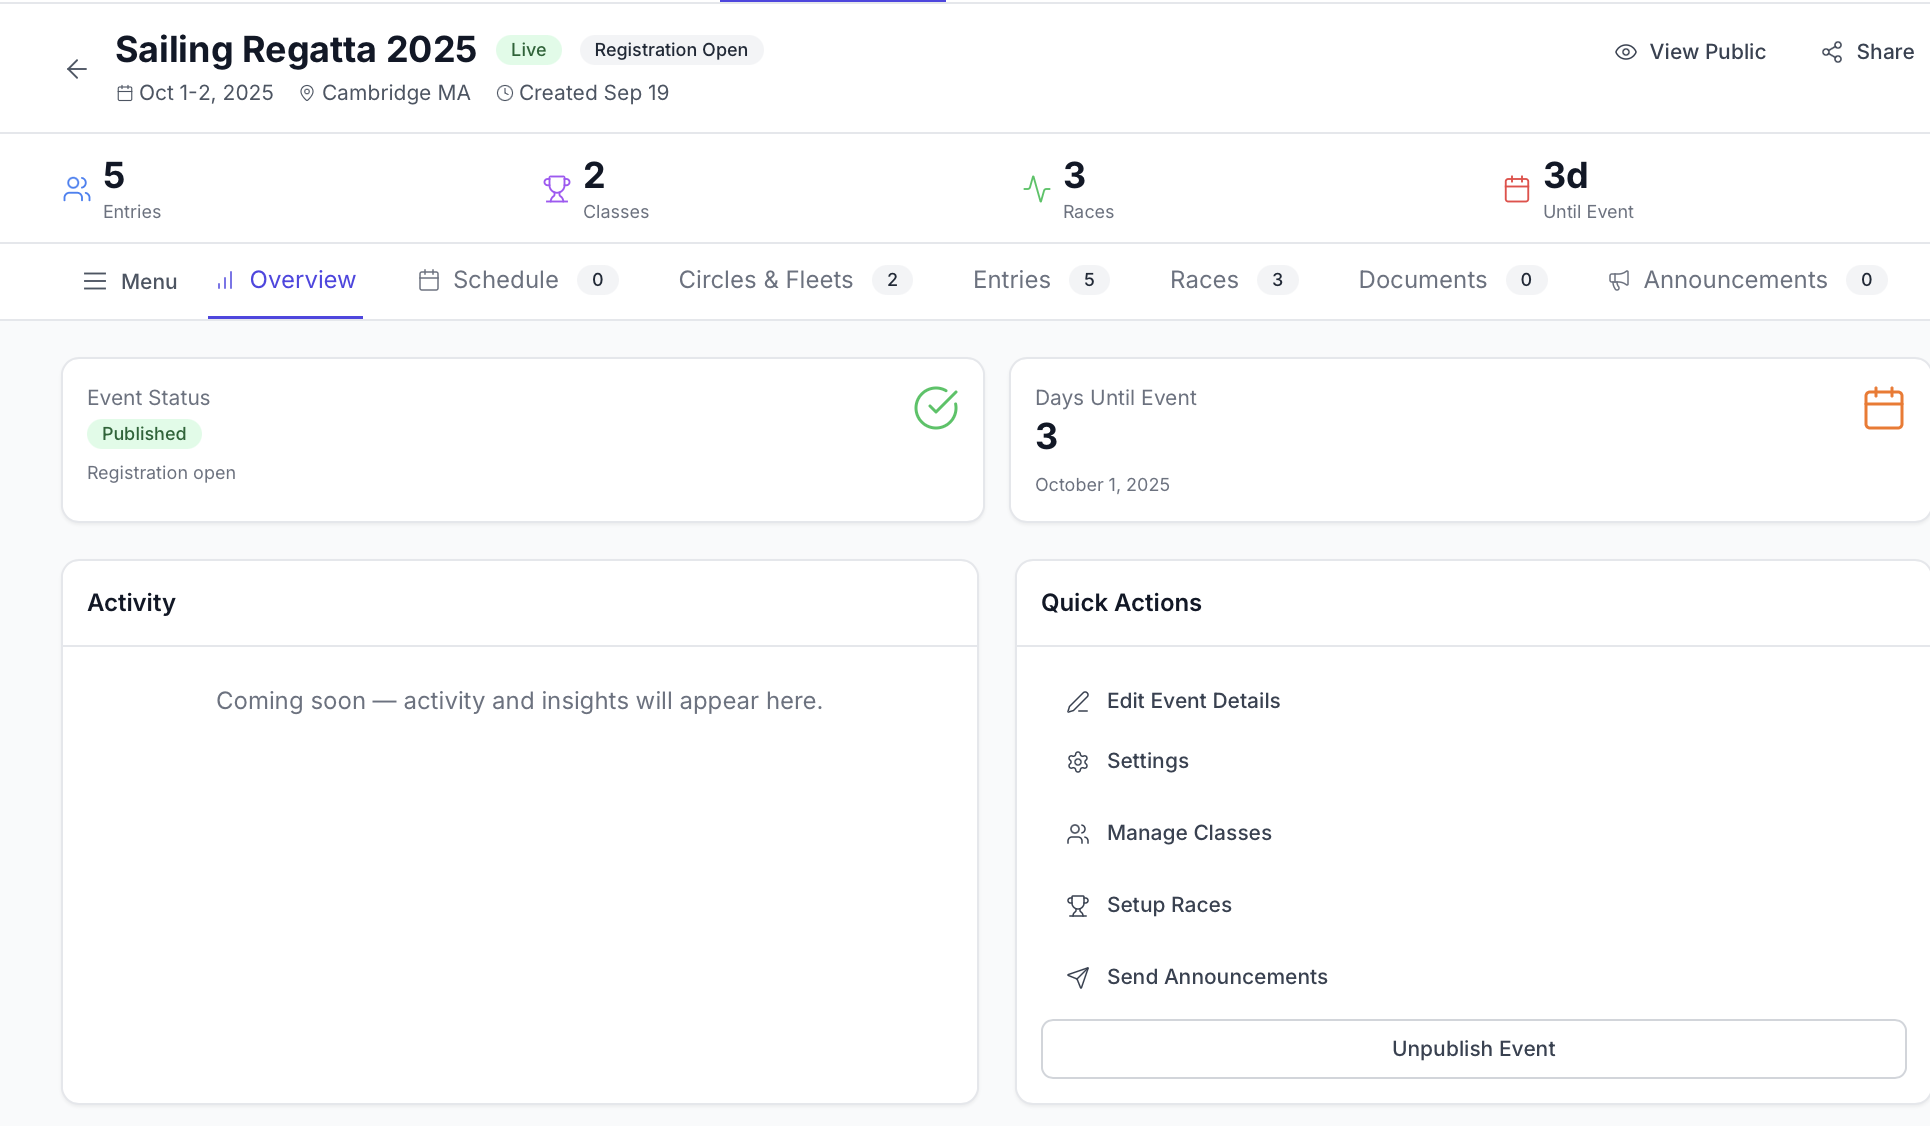Open the Documents tab

pos(1422,280)
